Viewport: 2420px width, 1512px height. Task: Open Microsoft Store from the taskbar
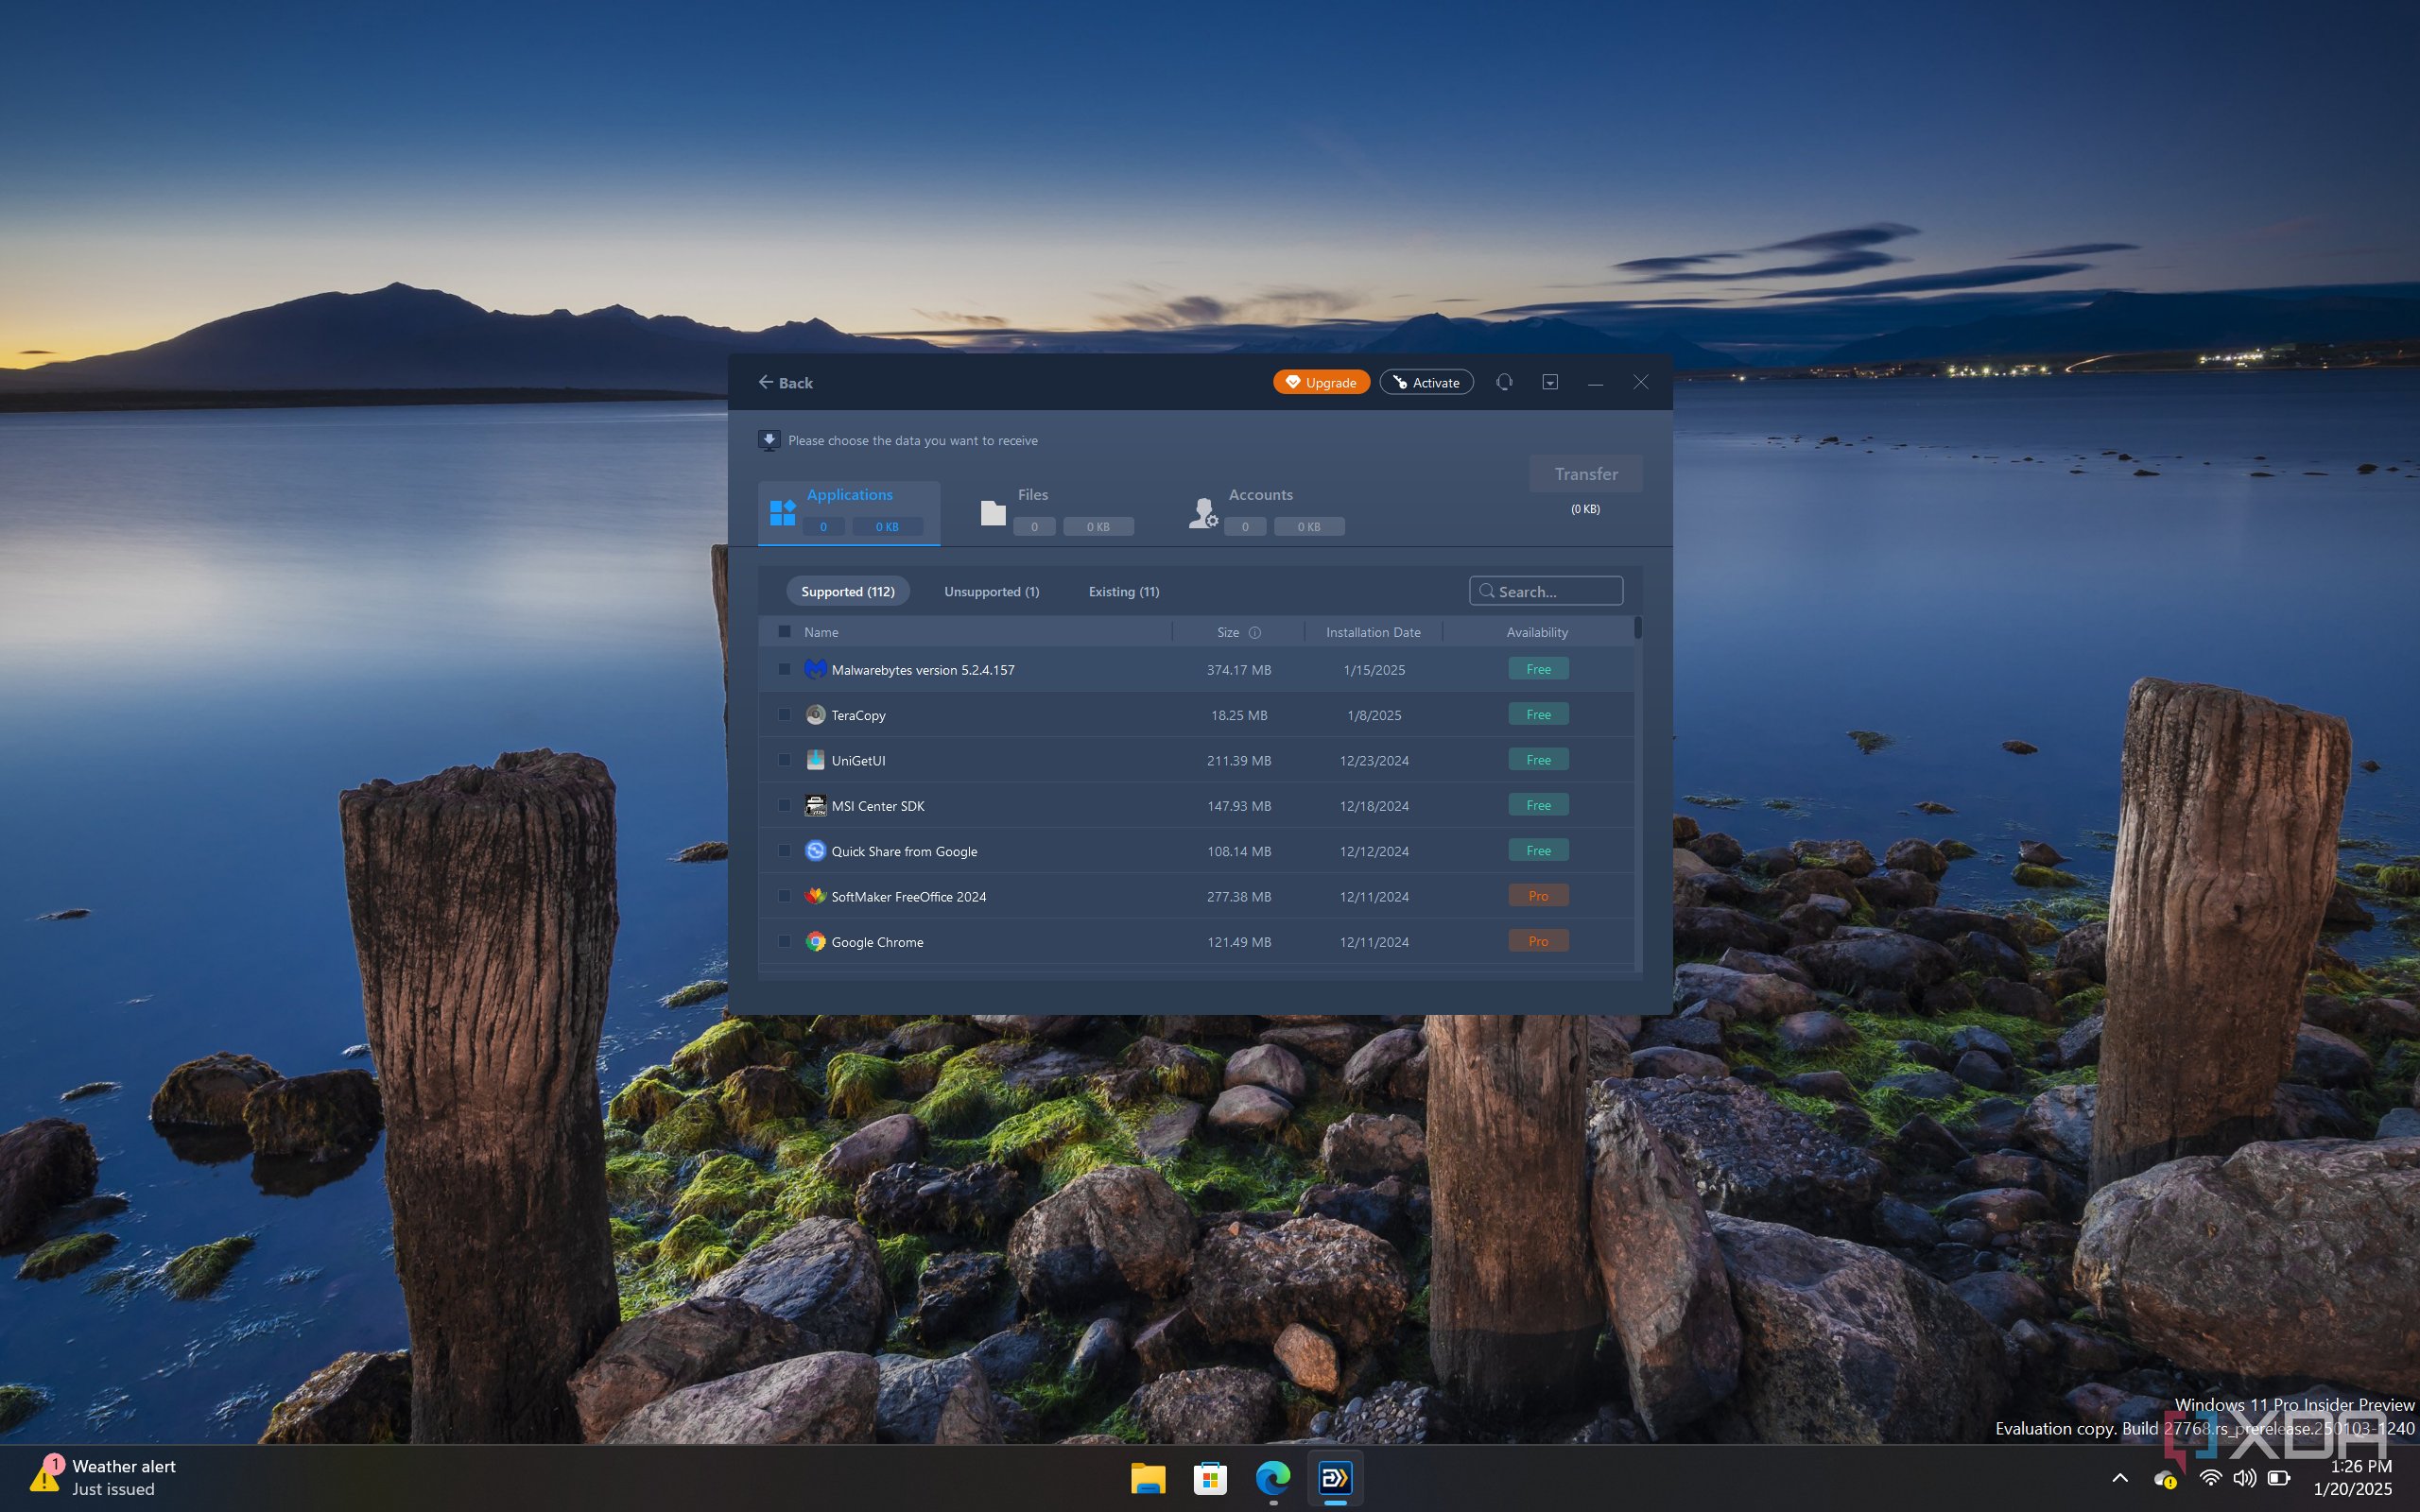click(x=1210, y=1477)
